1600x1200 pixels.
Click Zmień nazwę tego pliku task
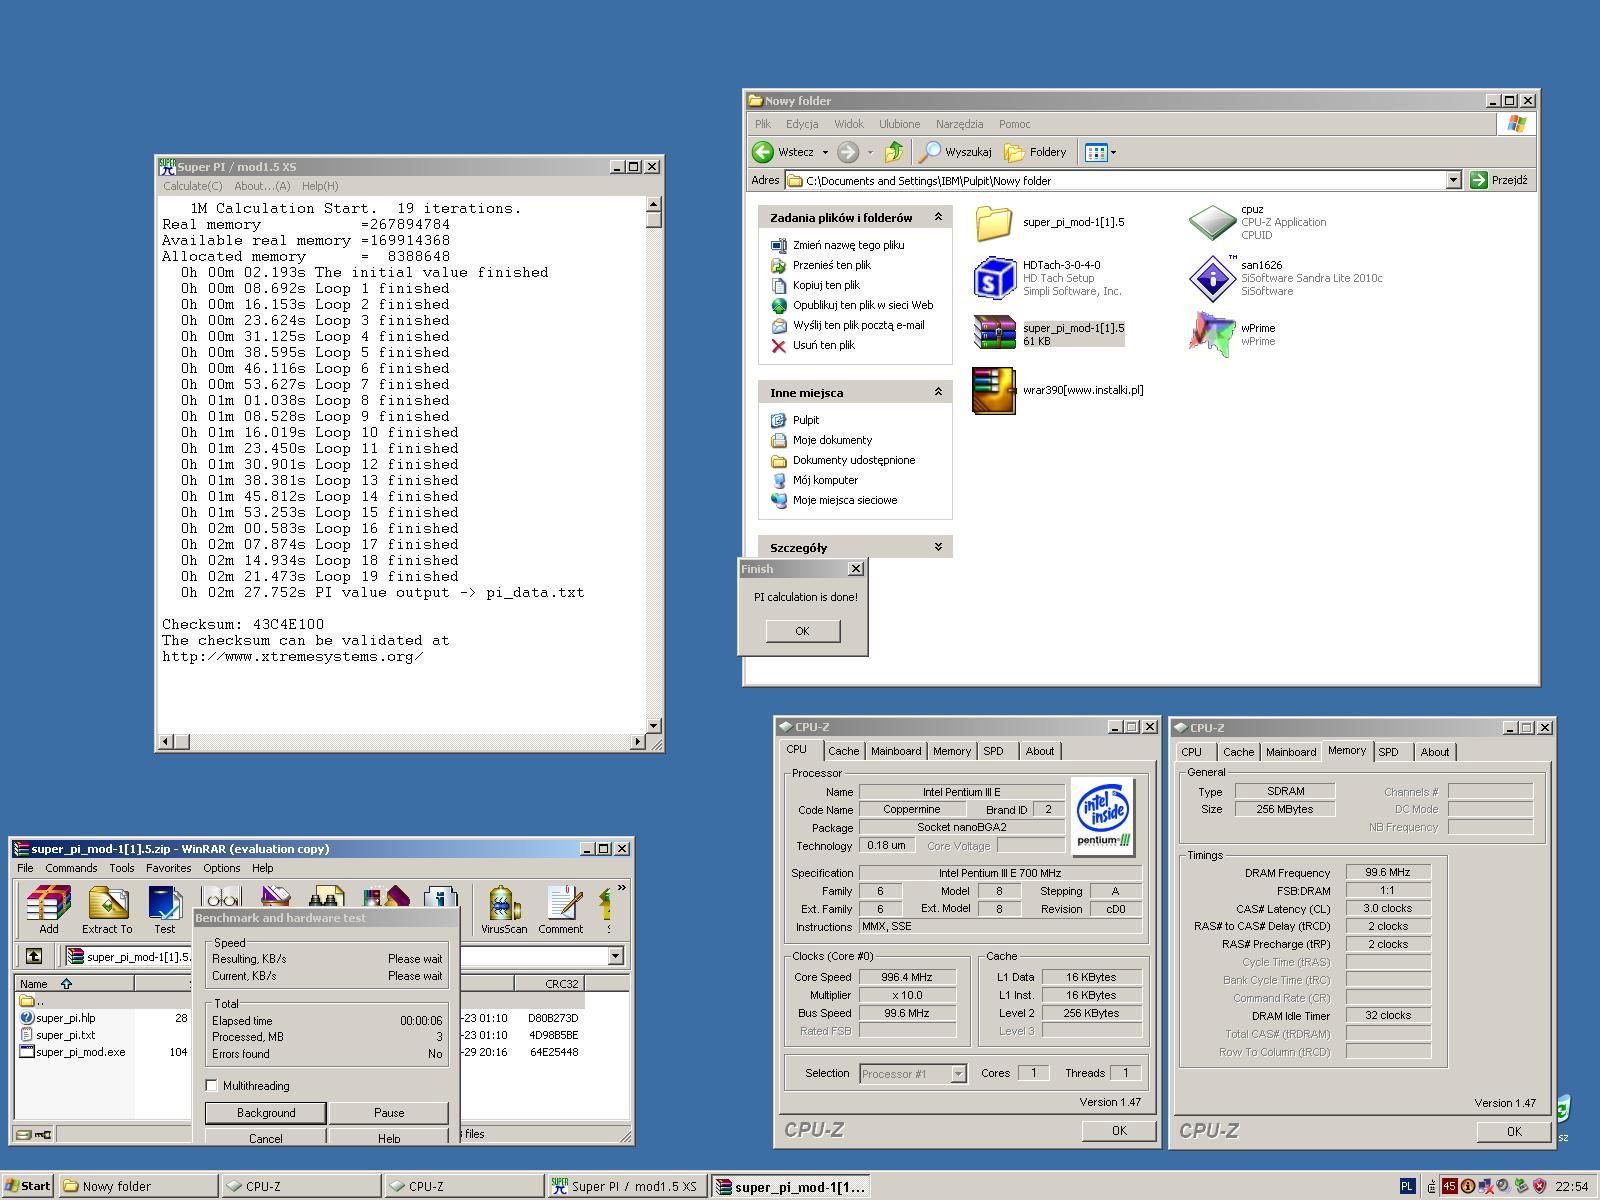[x=848, y=245]
